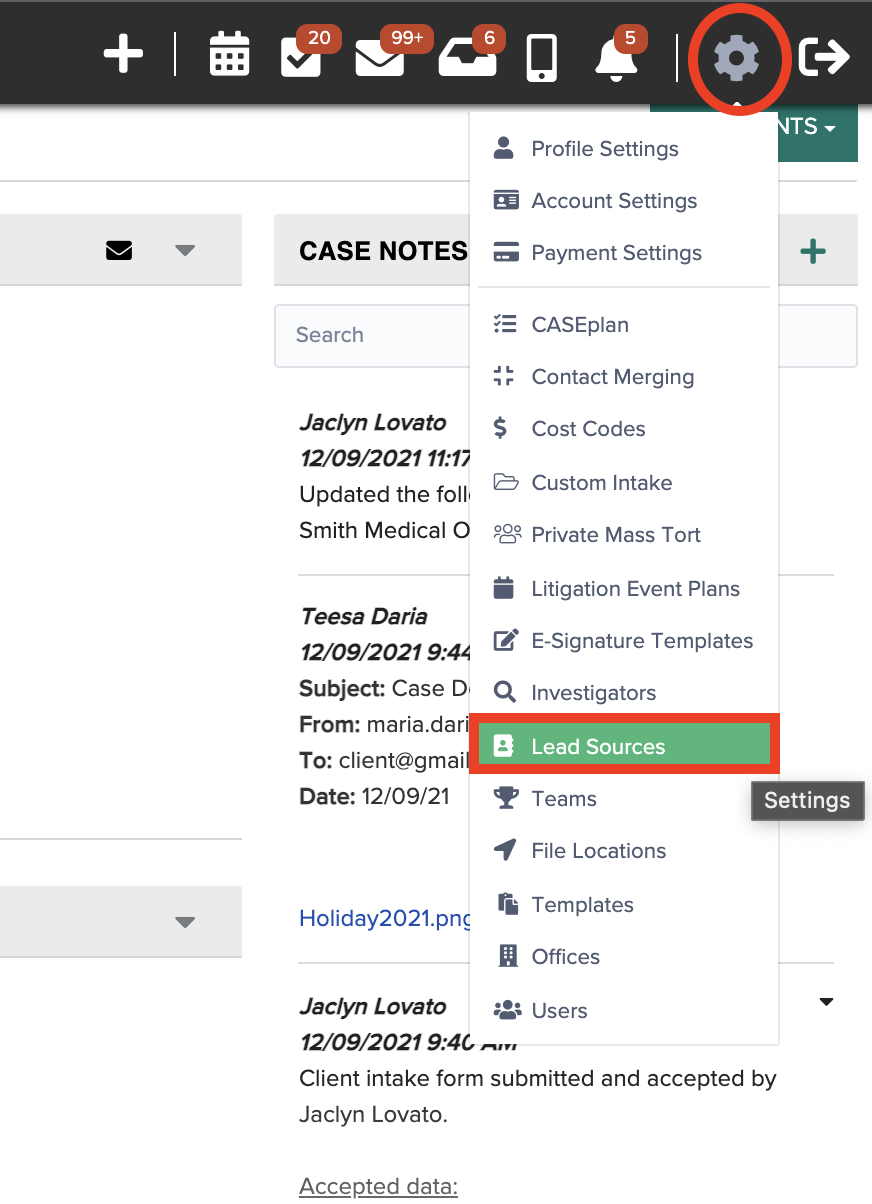This screenshot has height=1204, width=872.
Task: Open the calendar from the top toolbar
Action: (x=229, y=55)
